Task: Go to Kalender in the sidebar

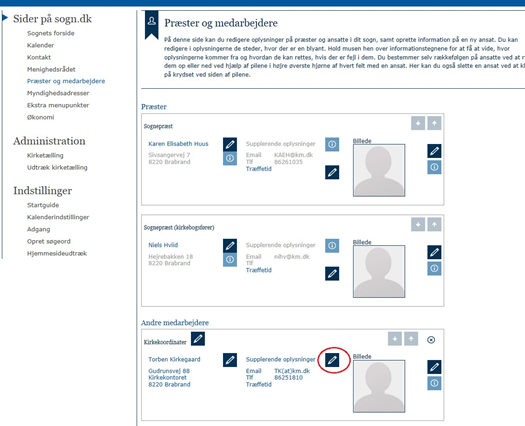Action: pyautogui.click(x=40, y=45)
